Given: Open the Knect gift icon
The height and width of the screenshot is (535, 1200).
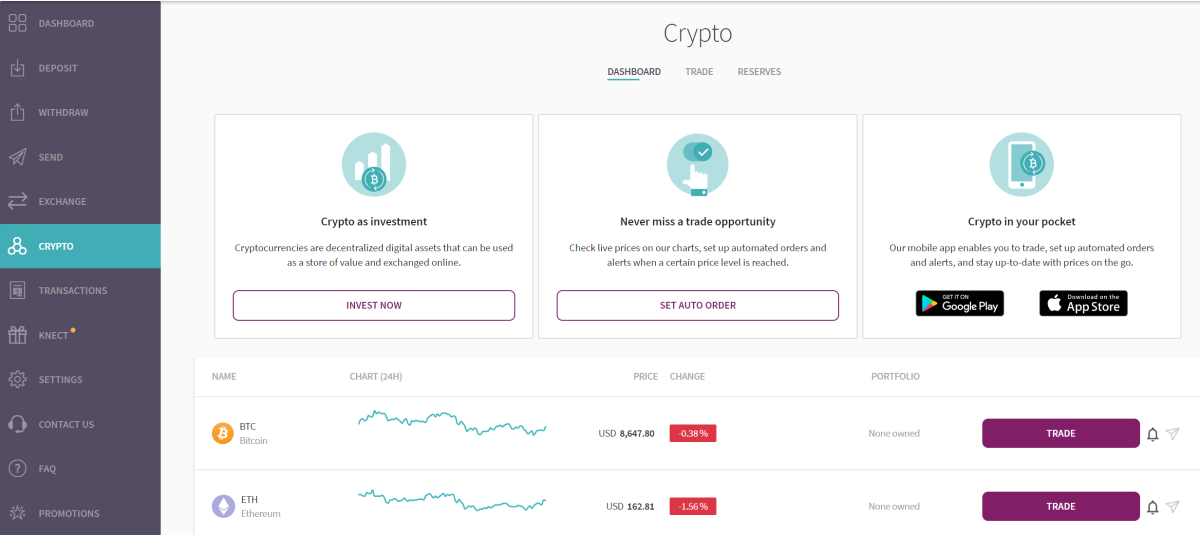Looking at the screenshot, I should (x=17, y=335).
